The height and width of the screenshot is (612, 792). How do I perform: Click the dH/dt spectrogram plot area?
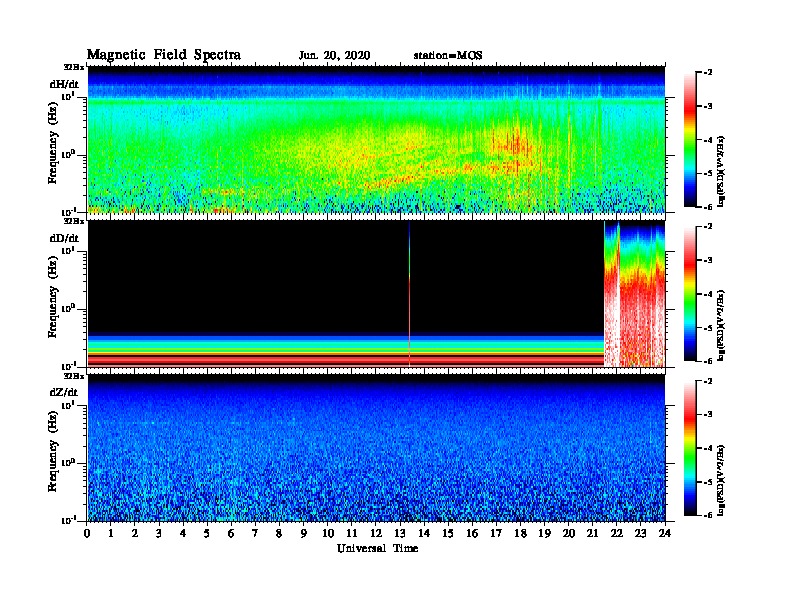click(x=376, y=139)
